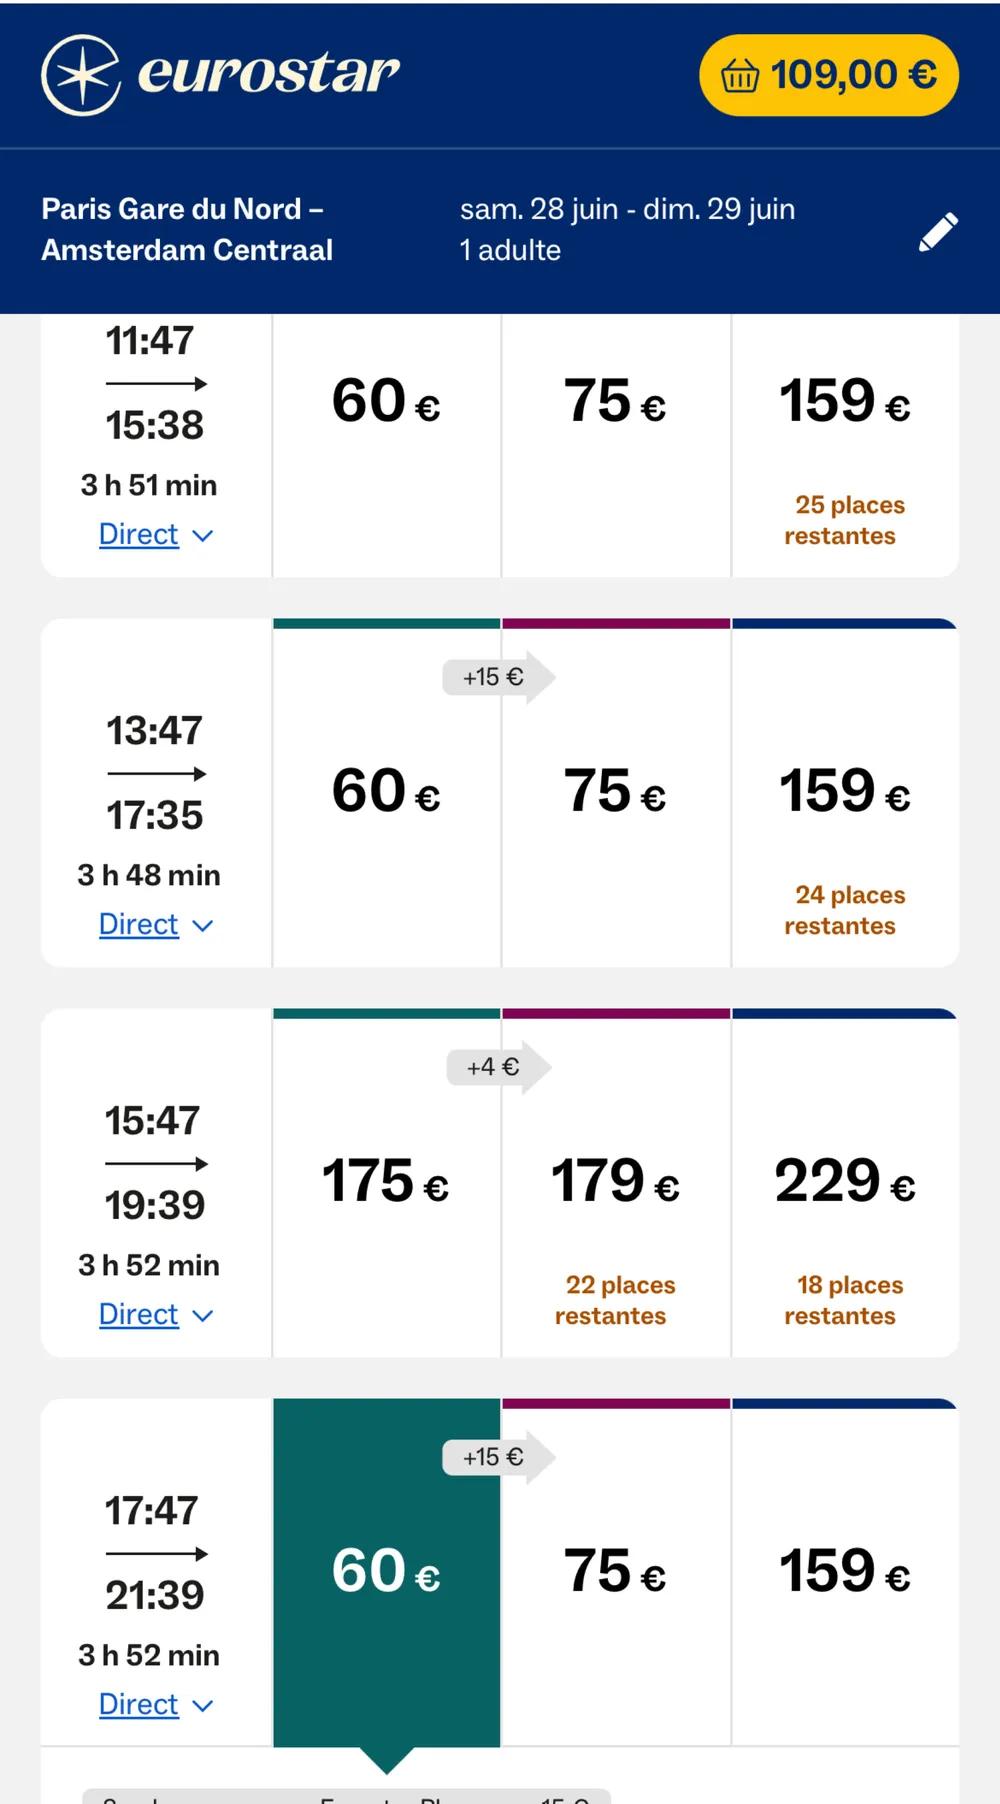Click the Eurostar star logo icon

[80, 75]
